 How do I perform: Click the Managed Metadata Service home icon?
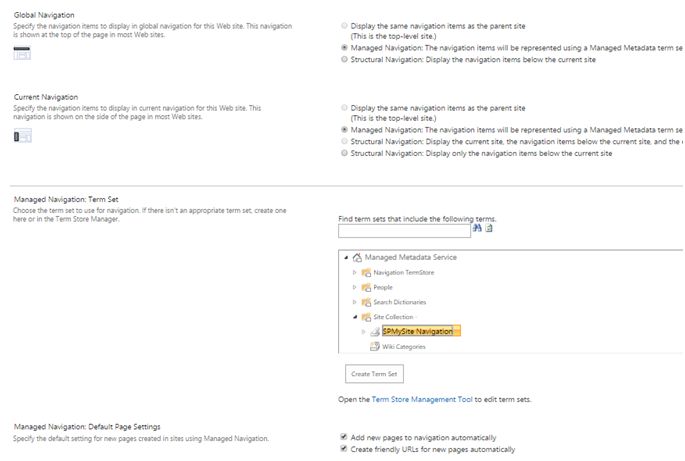pos(358,257)
